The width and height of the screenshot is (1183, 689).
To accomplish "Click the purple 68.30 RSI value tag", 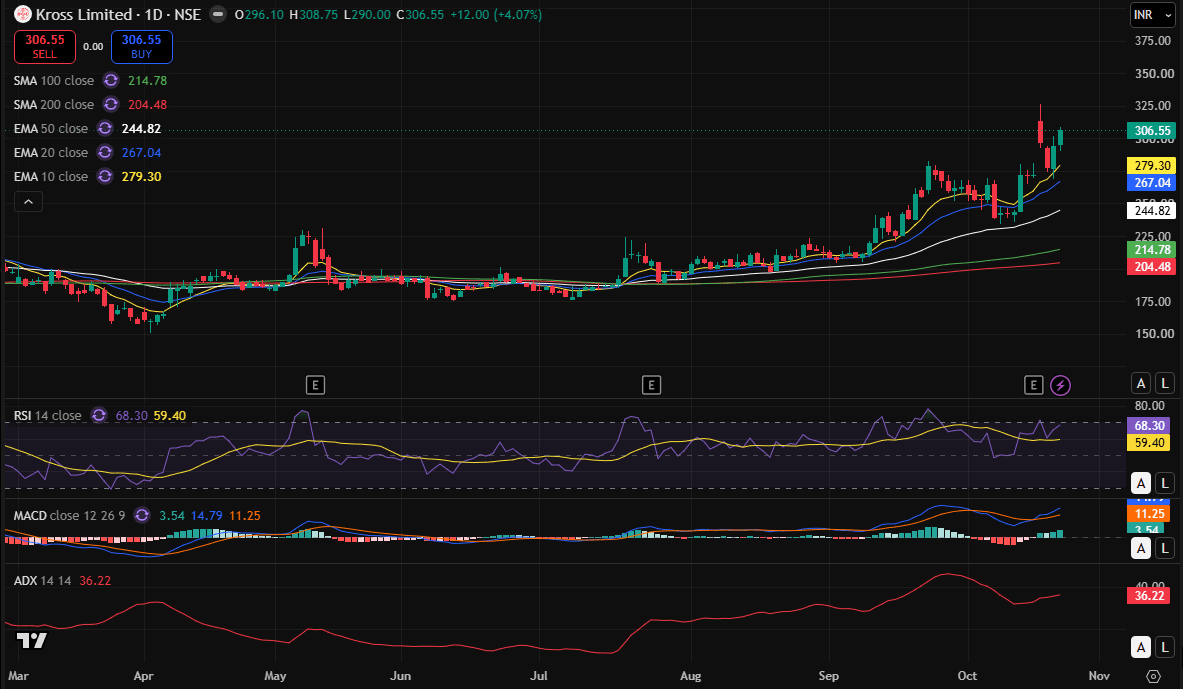I will [x=1148, y=426].
